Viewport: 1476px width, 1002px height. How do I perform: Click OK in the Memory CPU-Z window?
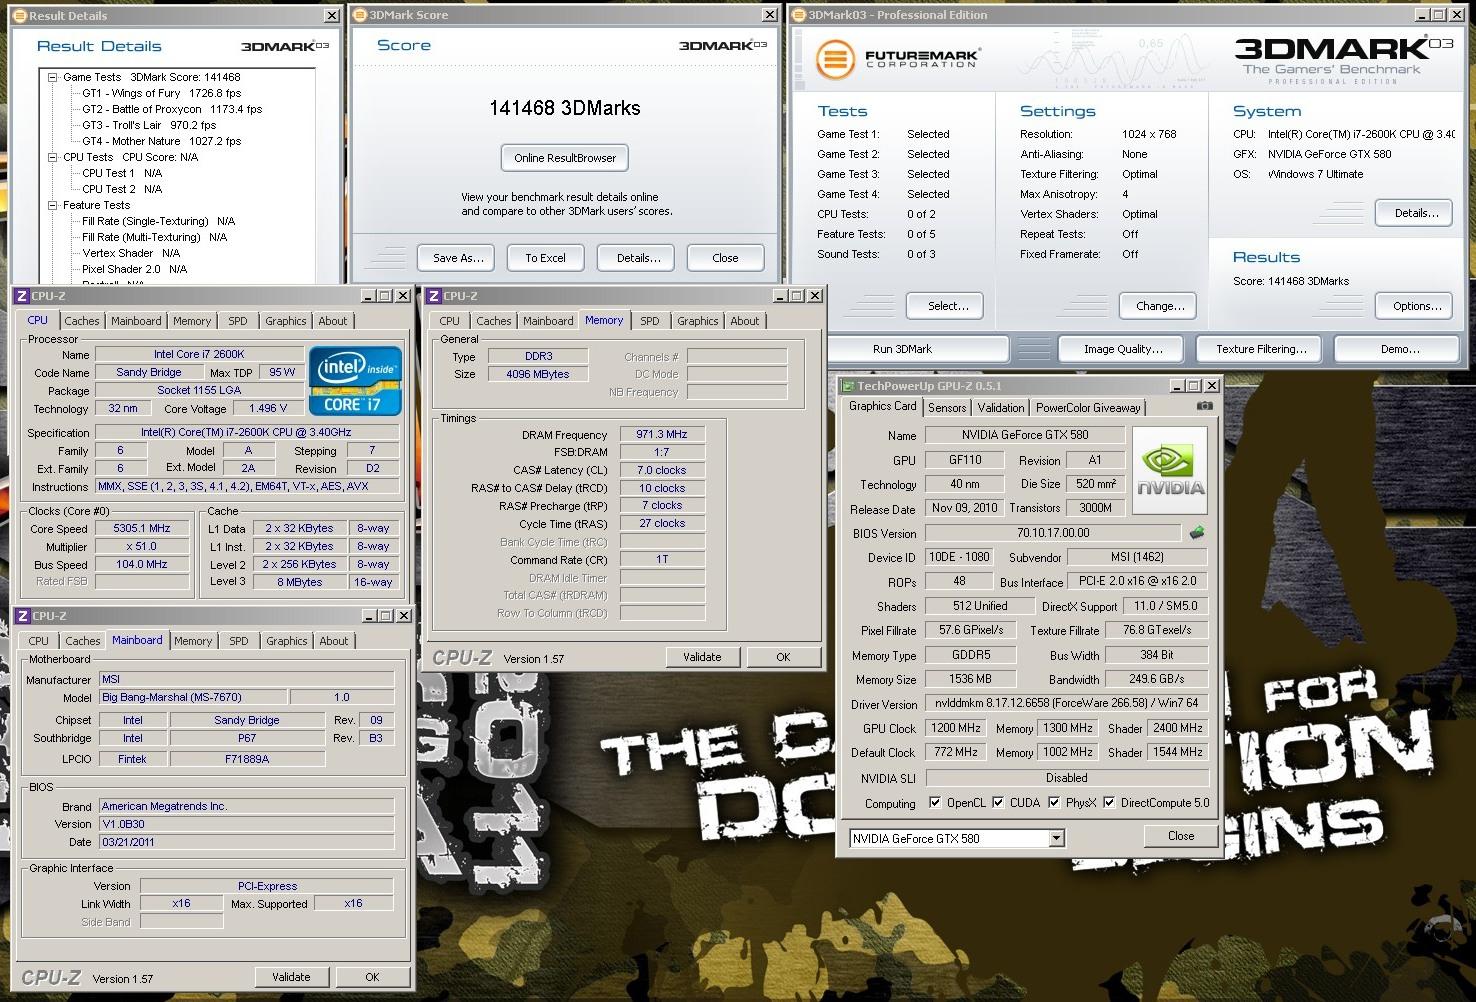coord(783,657)
